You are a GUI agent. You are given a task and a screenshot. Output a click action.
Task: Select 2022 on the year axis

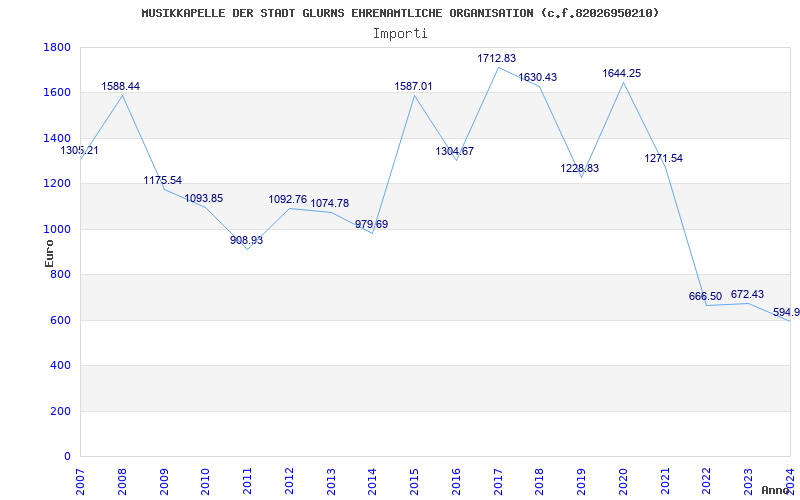click(x=706, y=479)
